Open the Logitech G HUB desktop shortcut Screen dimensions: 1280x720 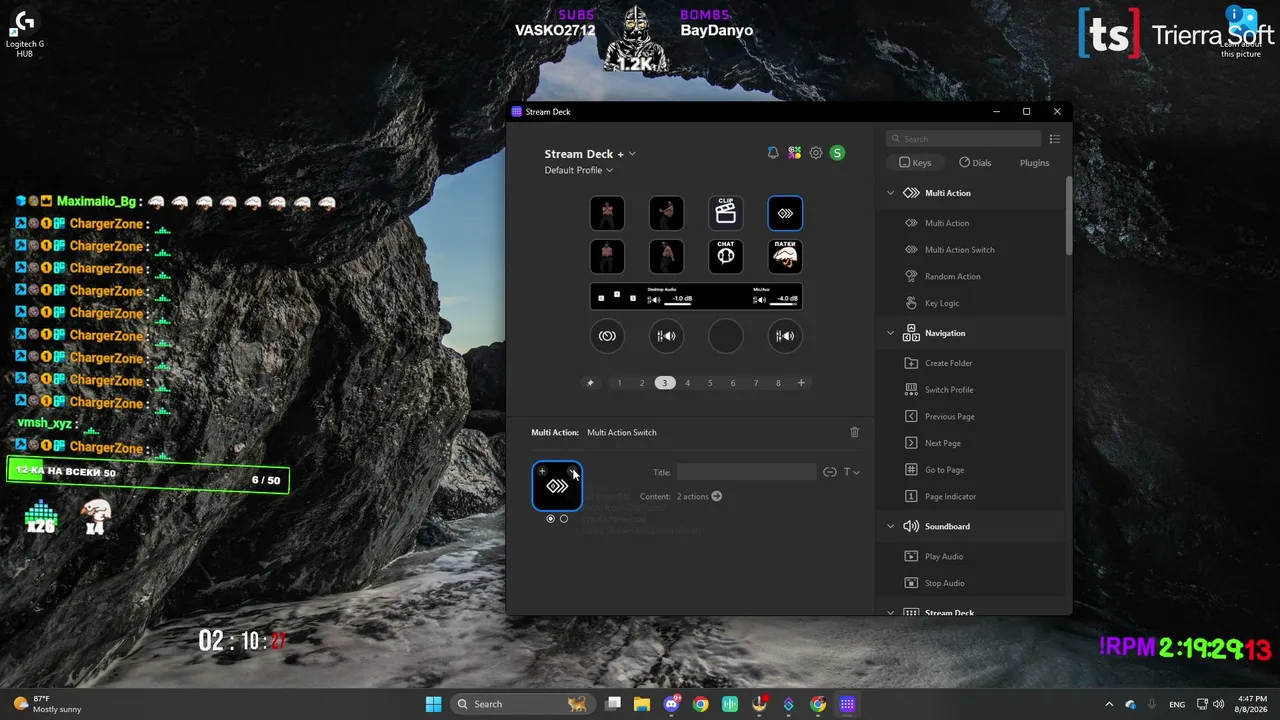click(x=25, y=33)
